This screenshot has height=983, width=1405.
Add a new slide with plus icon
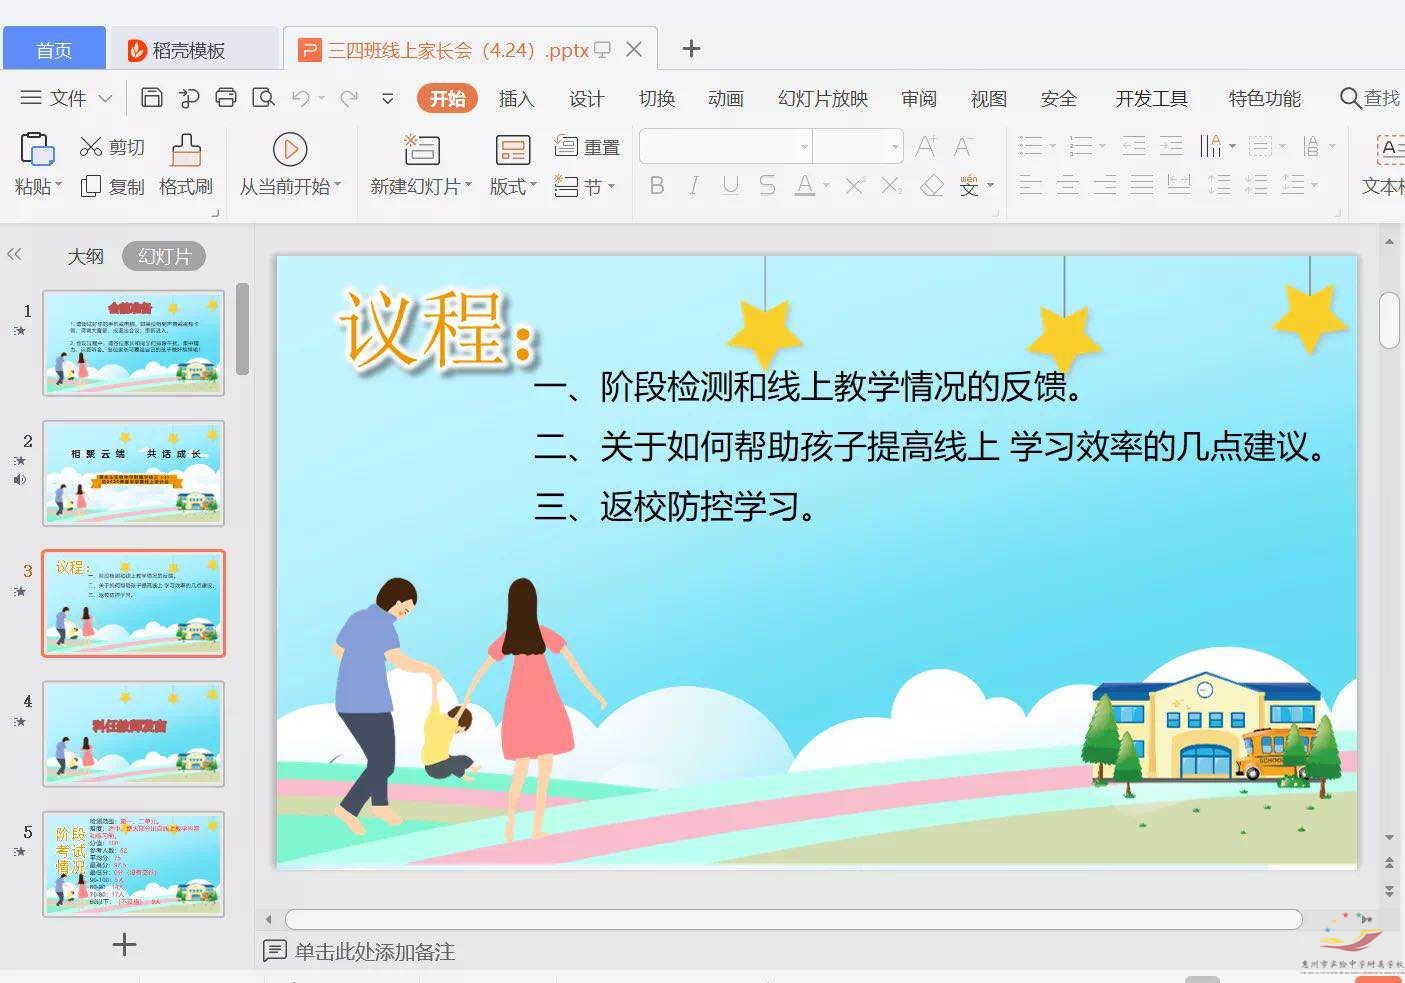124,945
